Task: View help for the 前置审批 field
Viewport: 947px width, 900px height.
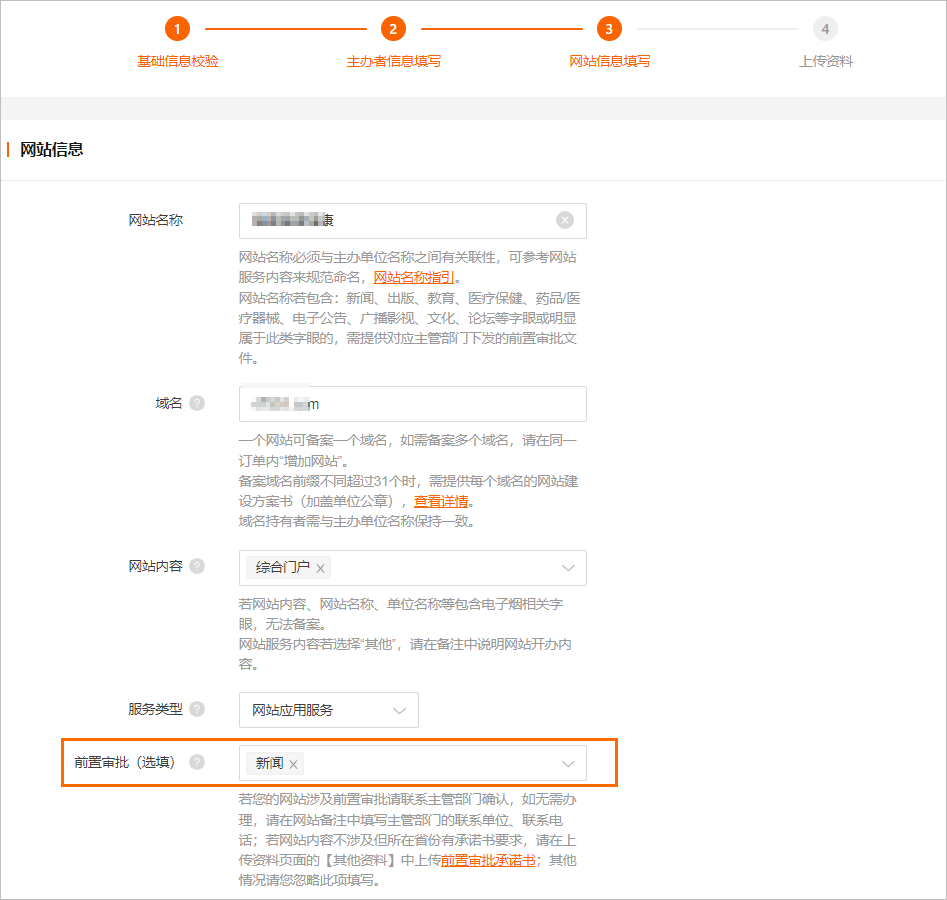Action: pyautogui.click(x=196, y=761)
